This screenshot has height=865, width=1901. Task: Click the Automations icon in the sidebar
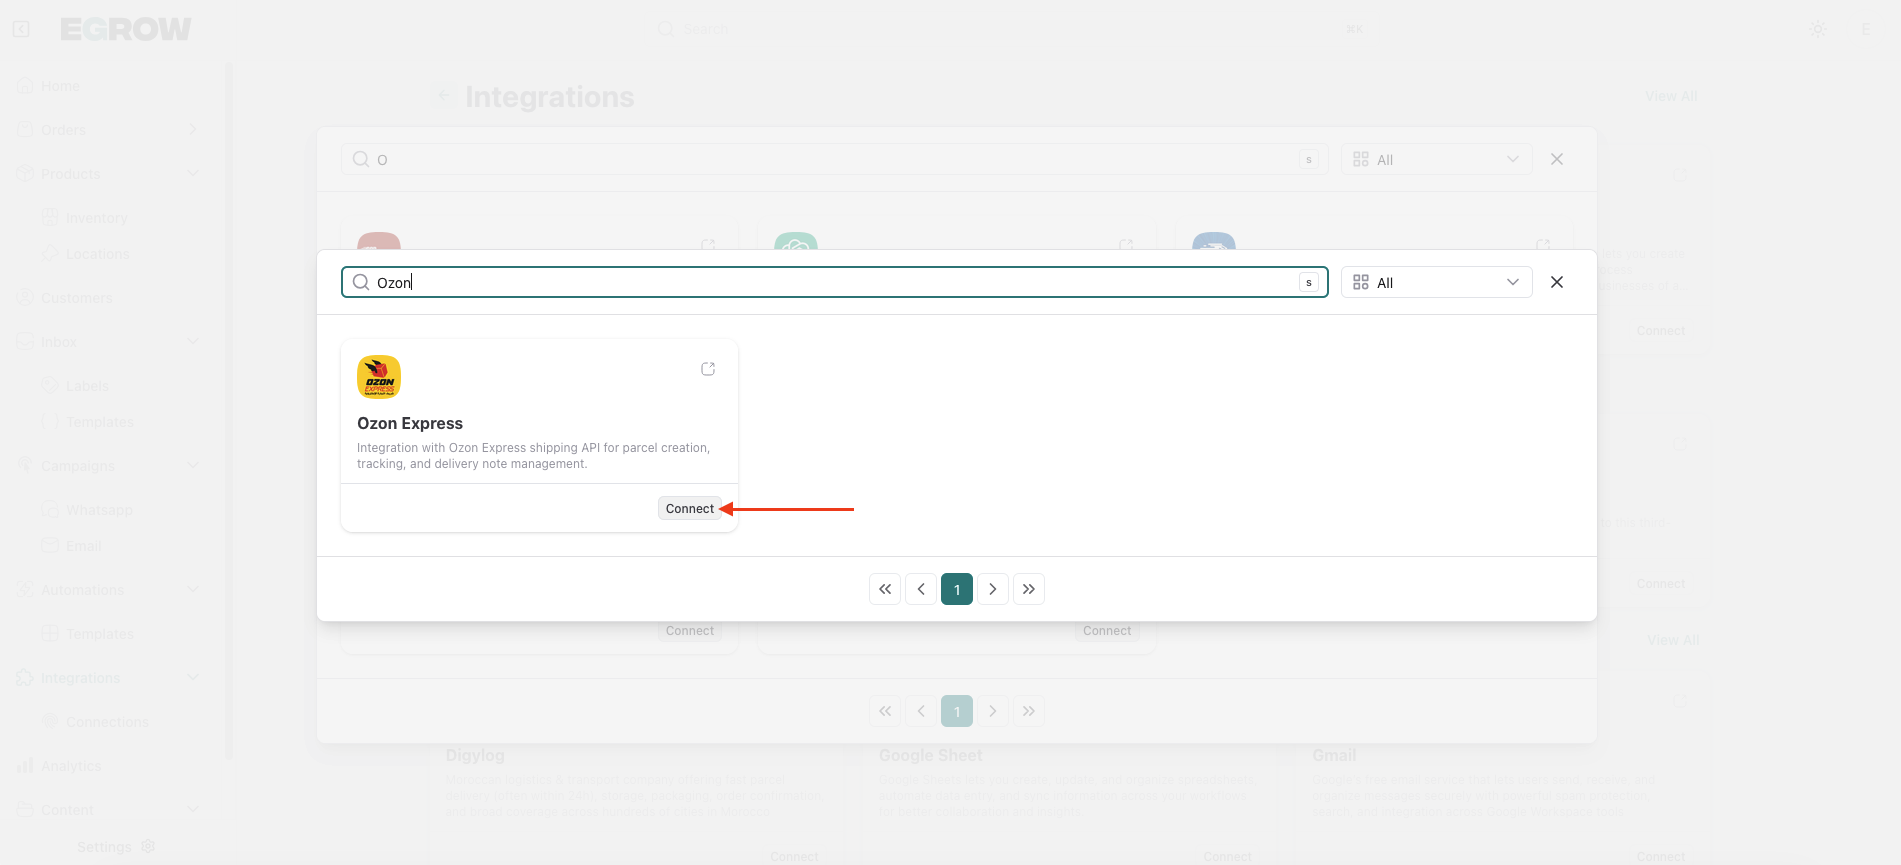(x=26, y=590)
